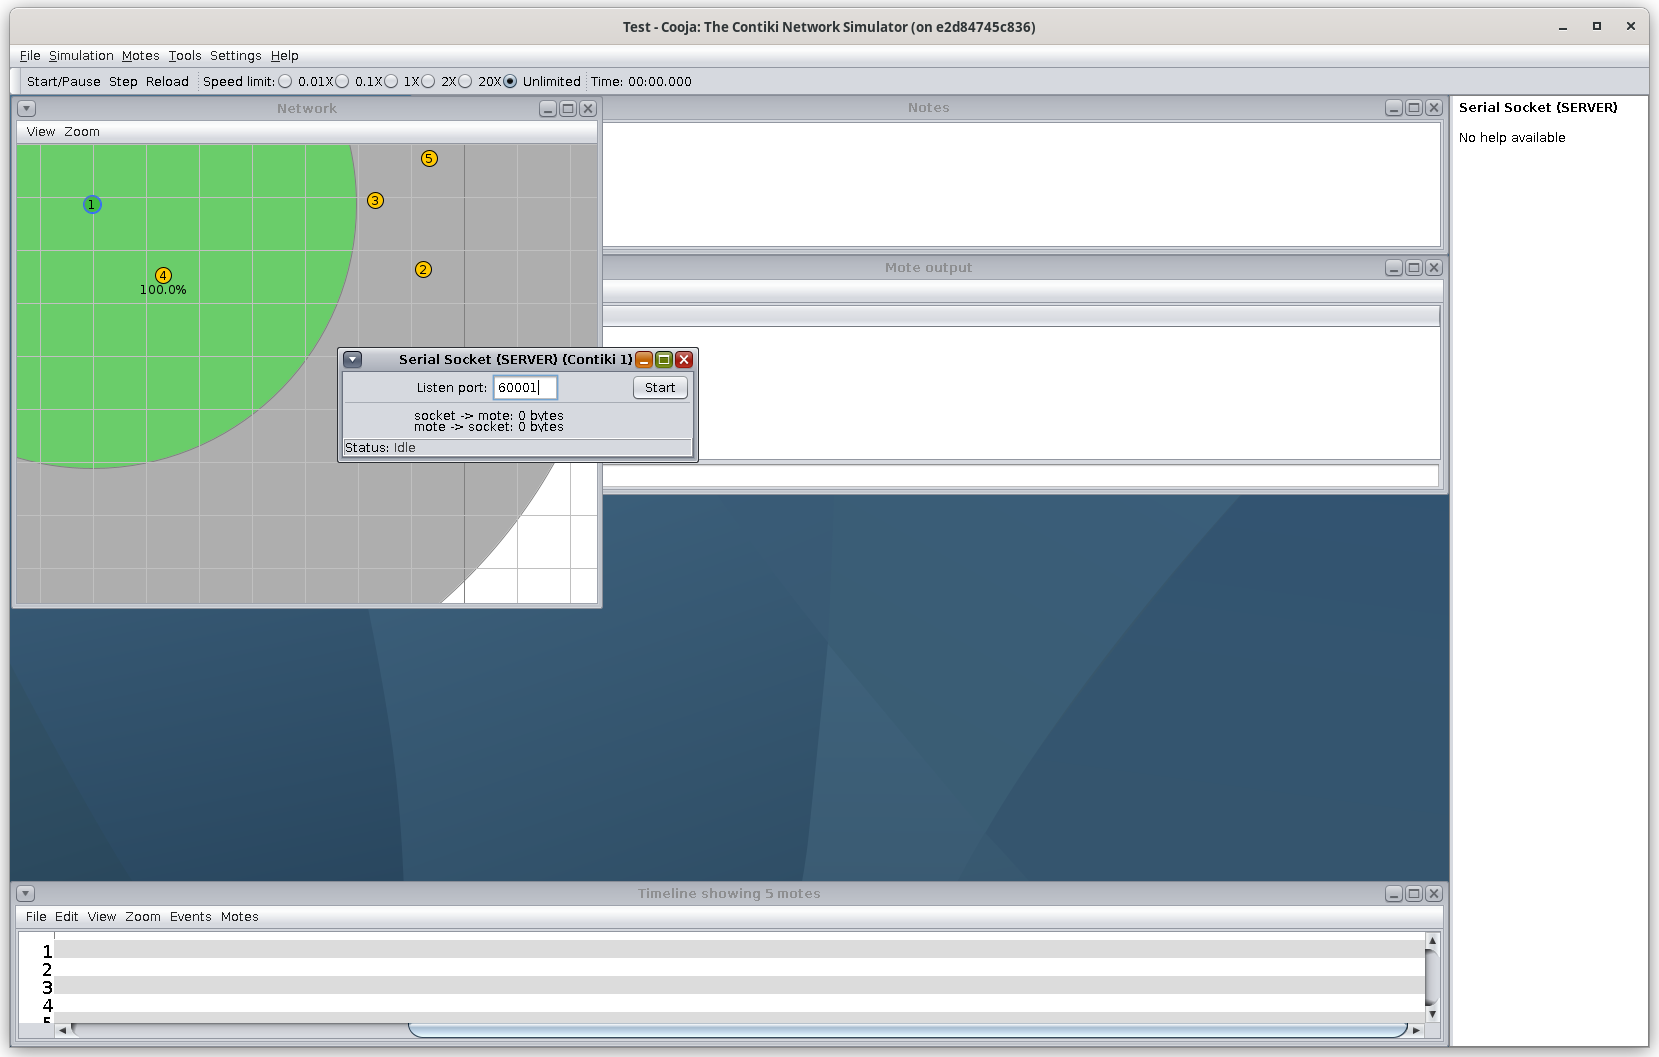Close the Network panel

coord(588,108)
